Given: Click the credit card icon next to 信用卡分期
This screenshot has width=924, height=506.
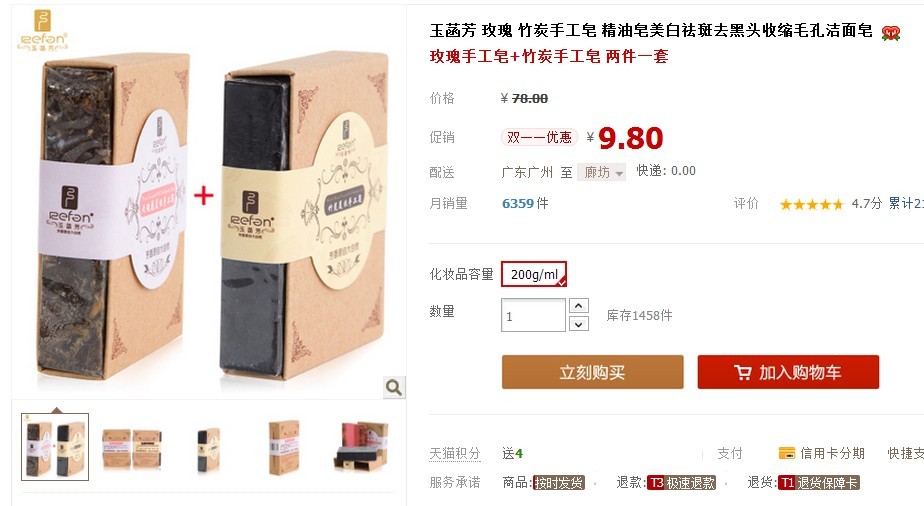Looking at the screenshot, I should point(787,453).
